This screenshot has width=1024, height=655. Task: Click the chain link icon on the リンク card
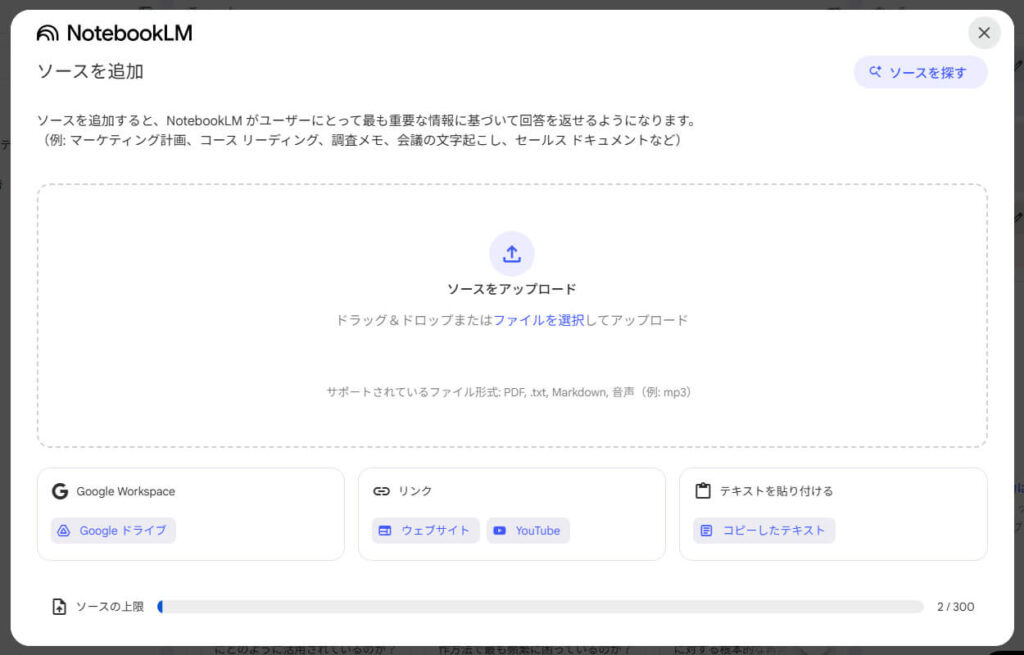click(x=381, y=491)
